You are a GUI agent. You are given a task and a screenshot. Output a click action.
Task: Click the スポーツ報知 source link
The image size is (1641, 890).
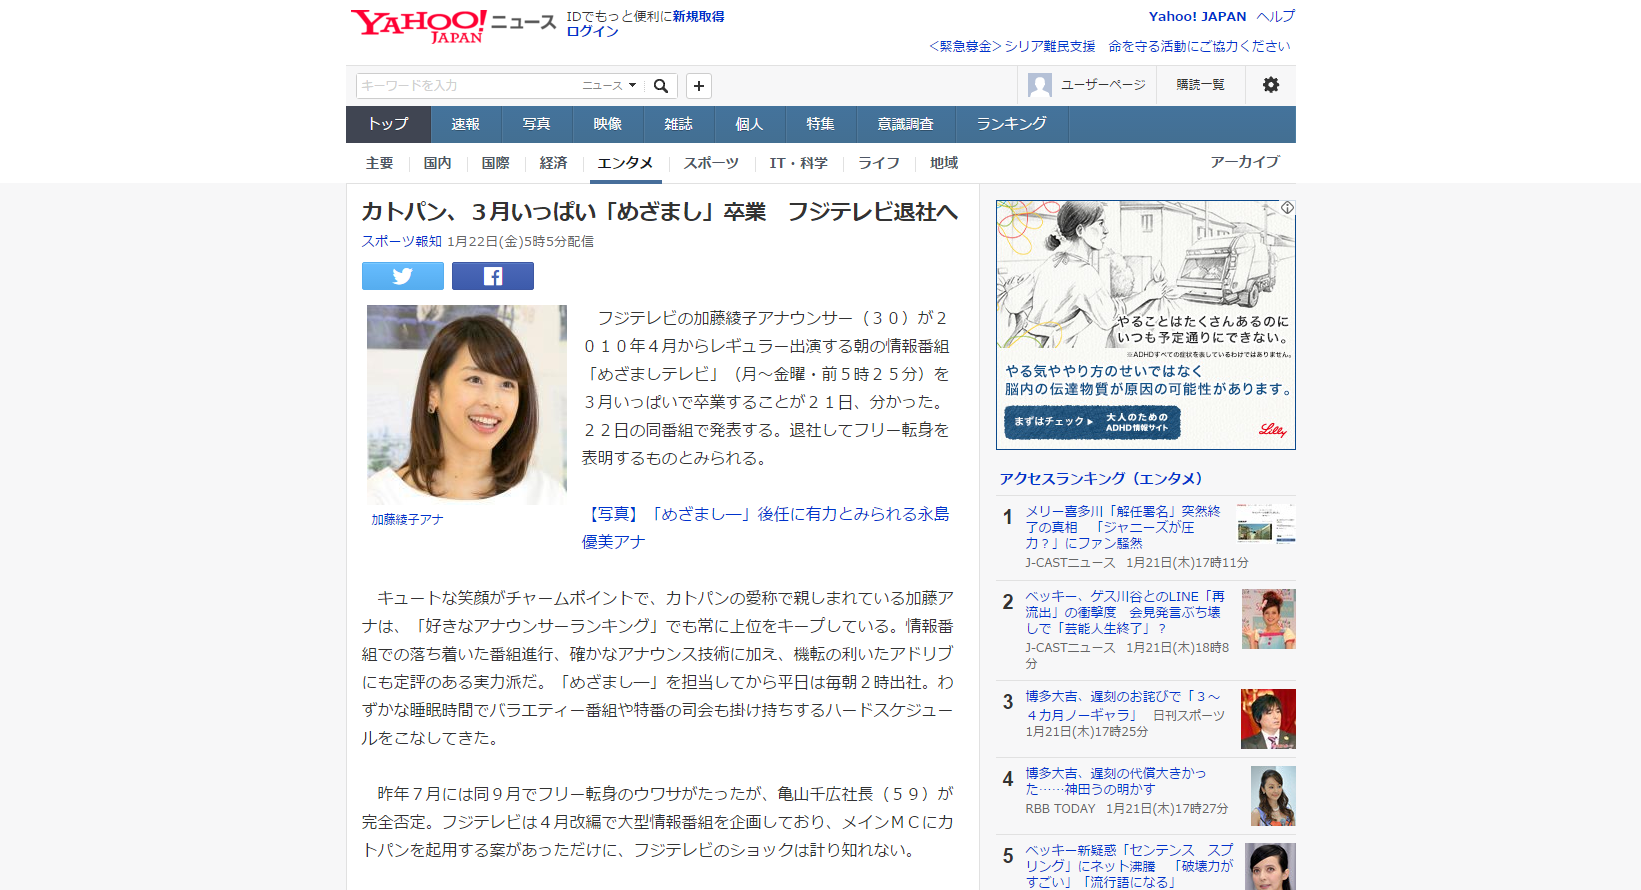pyautogui.click(x=402, y=241)
